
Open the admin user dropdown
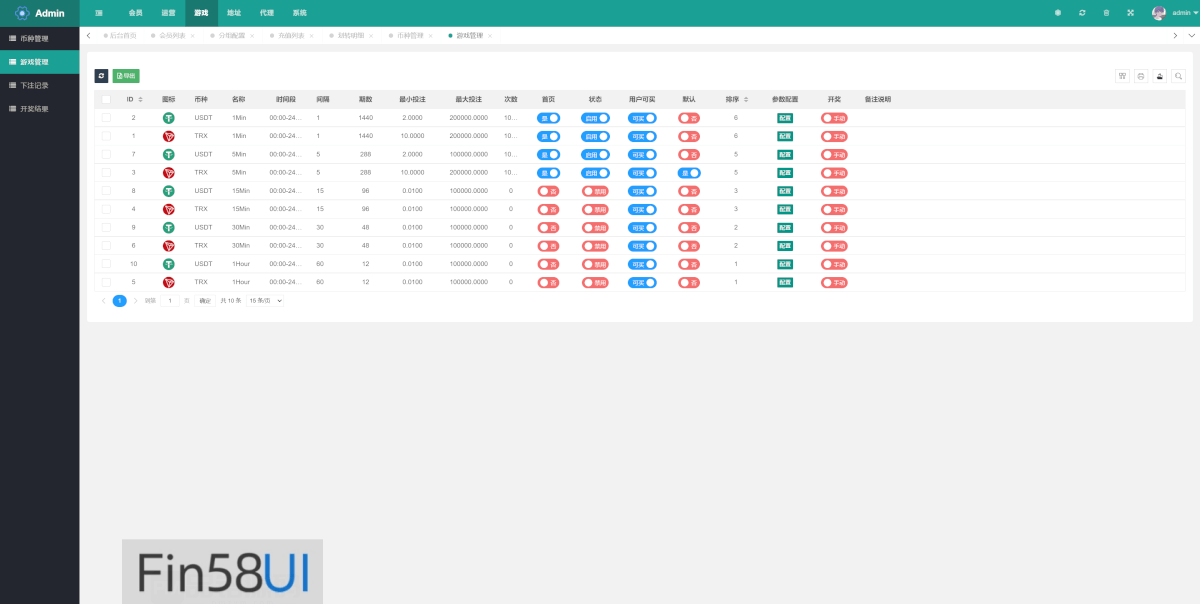coord(1175,13)
